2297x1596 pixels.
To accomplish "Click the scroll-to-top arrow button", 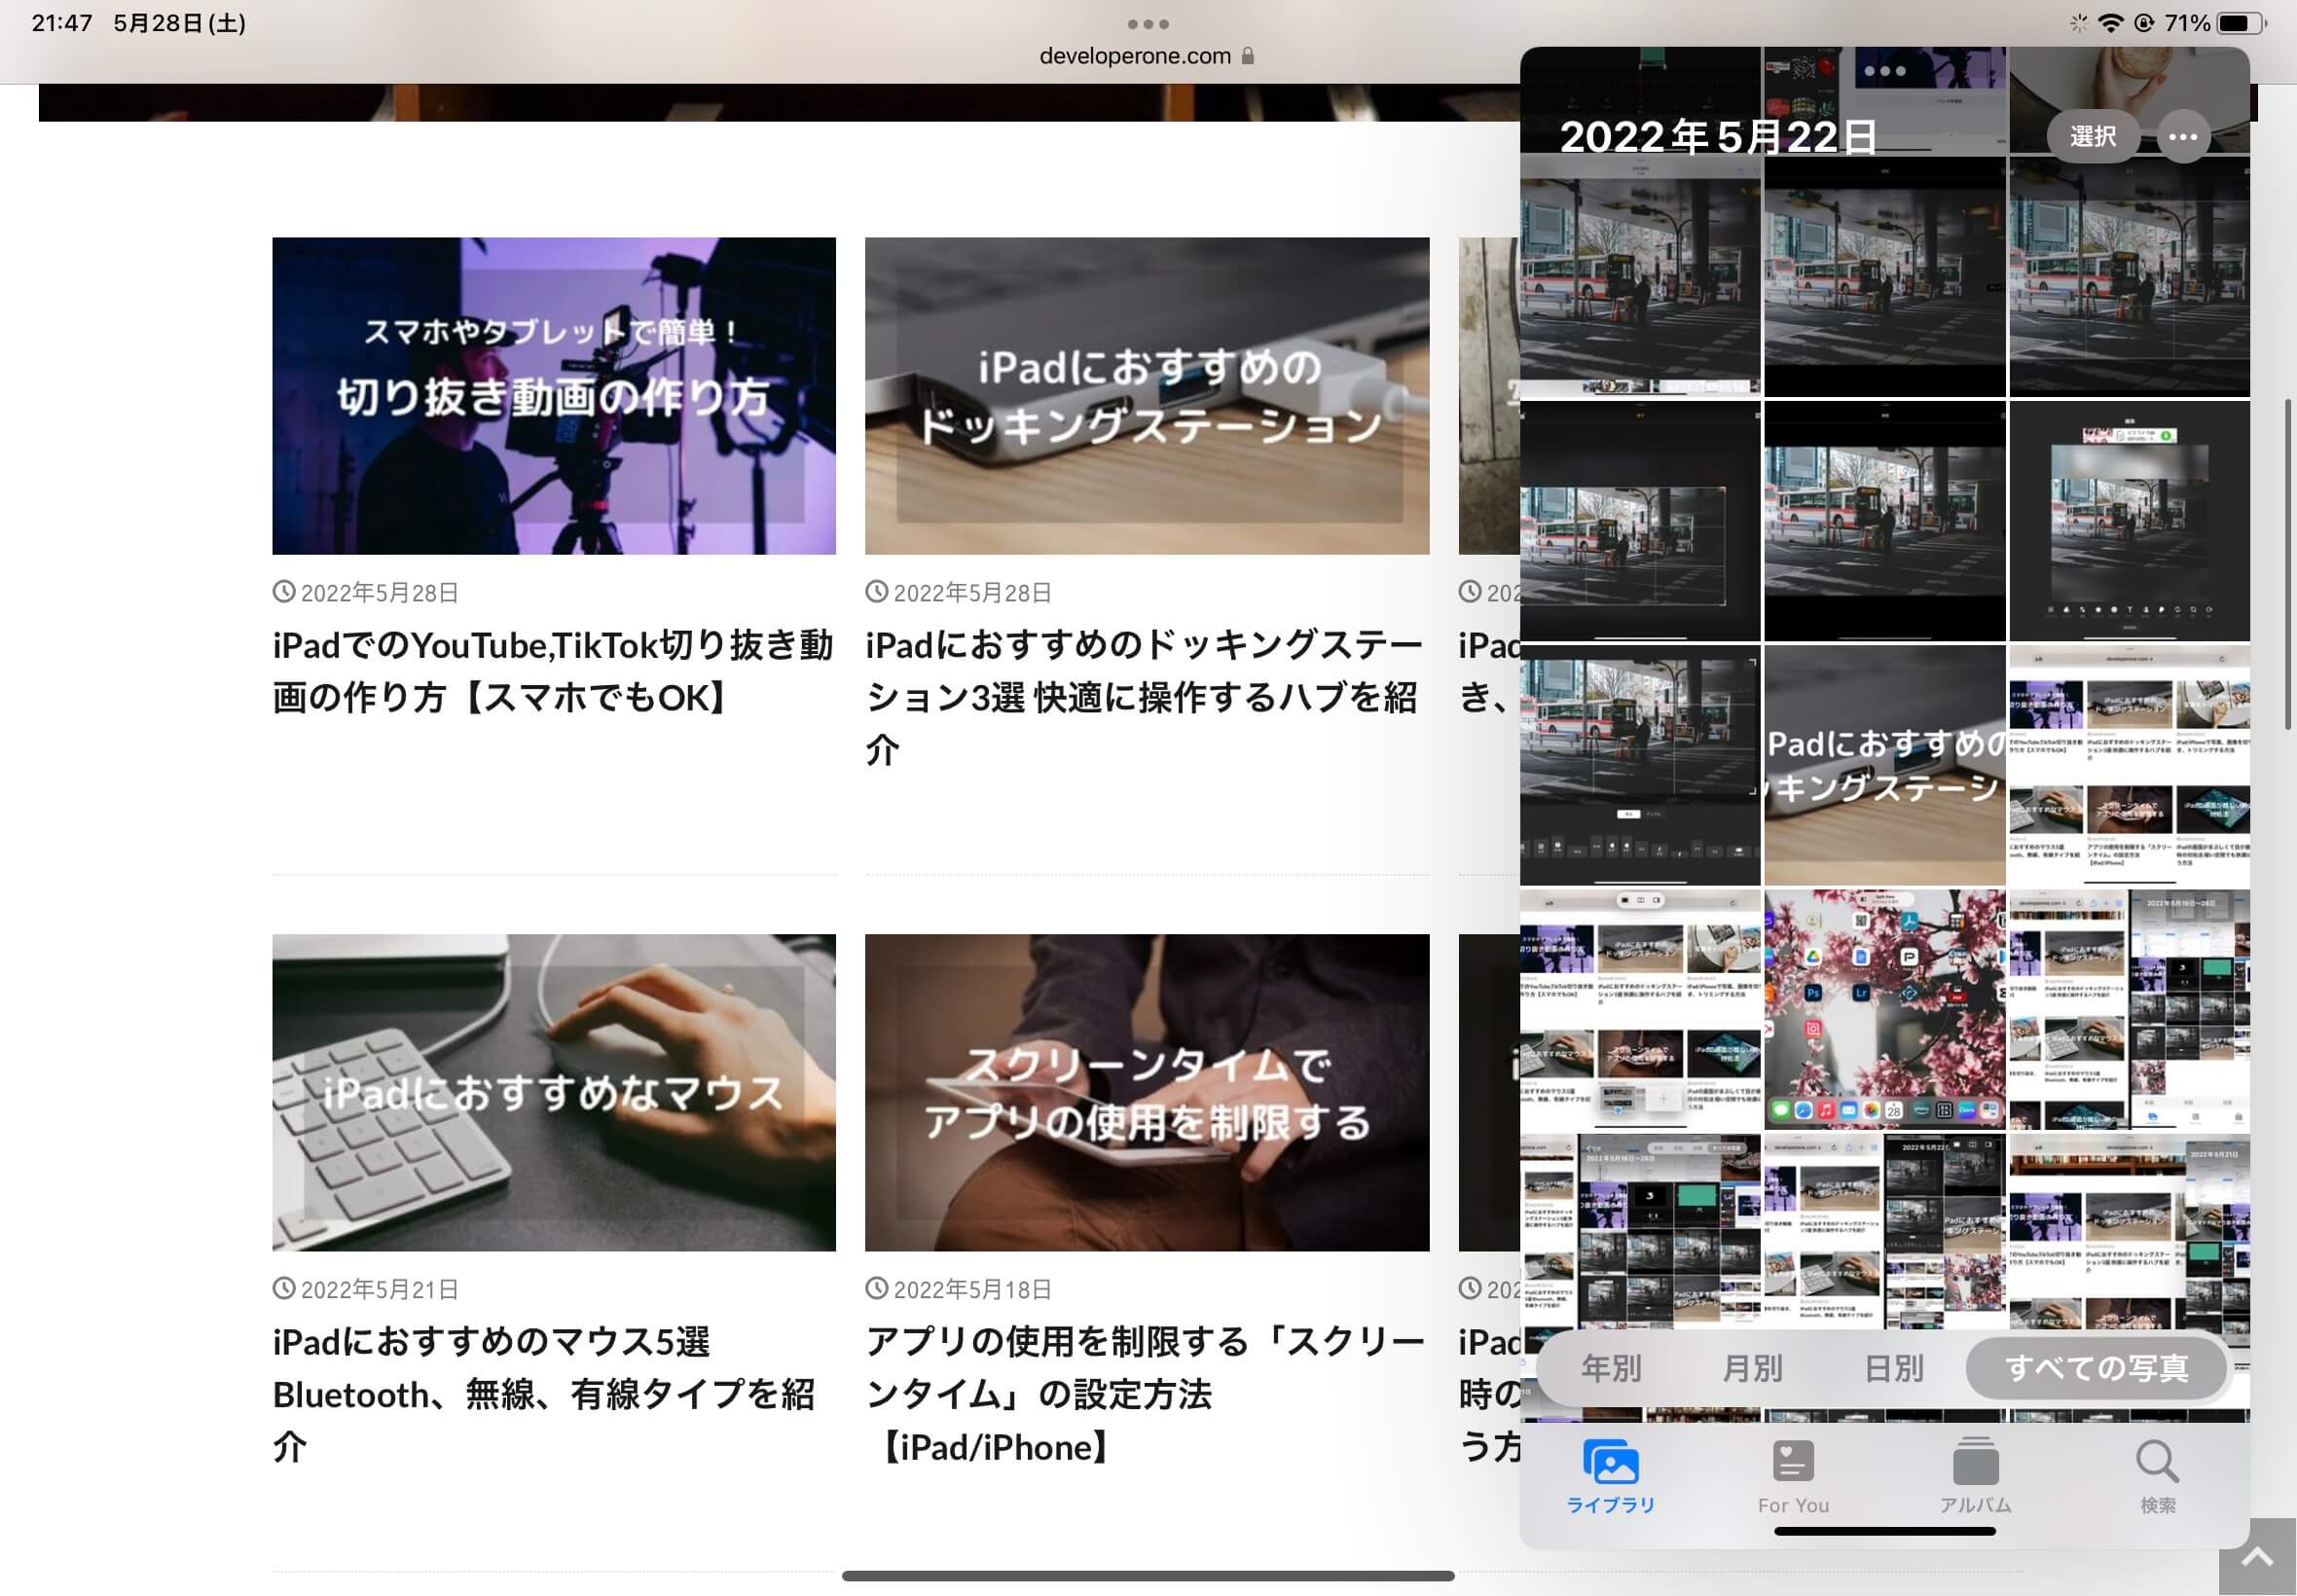I will [2257, 1556].
